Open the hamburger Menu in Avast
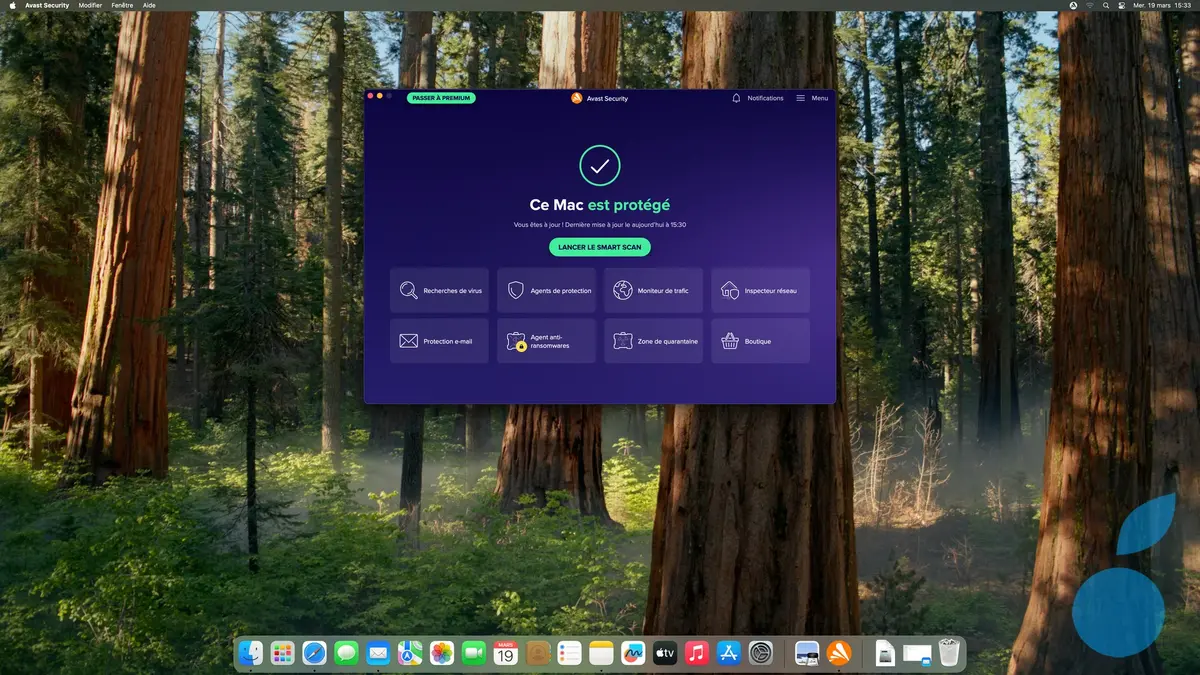Viewport: 1200px width, 675px height. pyautogui.click(x=812, y=98)
